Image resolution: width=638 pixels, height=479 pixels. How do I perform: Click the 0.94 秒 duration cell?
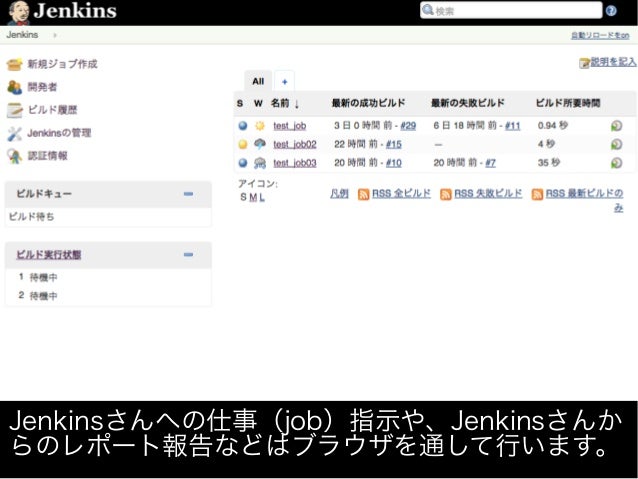click(553, 126)
